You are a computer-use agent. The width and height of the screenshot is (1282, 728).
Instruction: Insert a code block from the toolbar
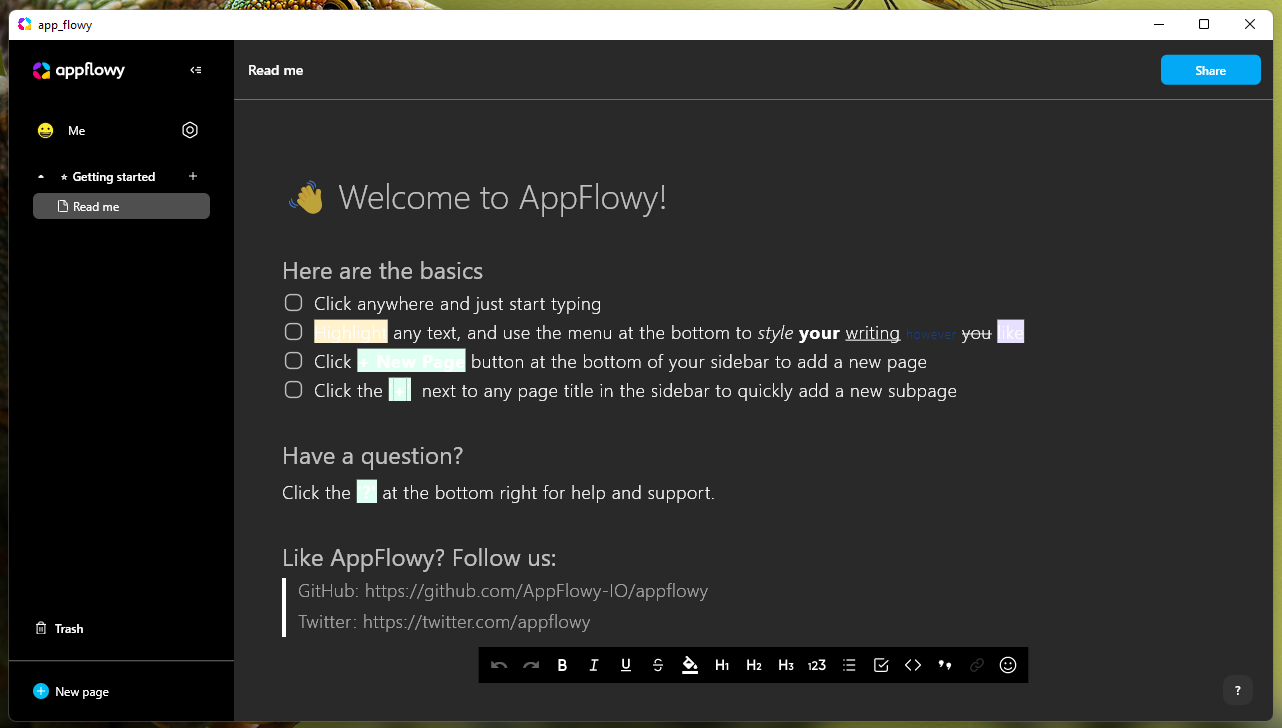[913, 664]
